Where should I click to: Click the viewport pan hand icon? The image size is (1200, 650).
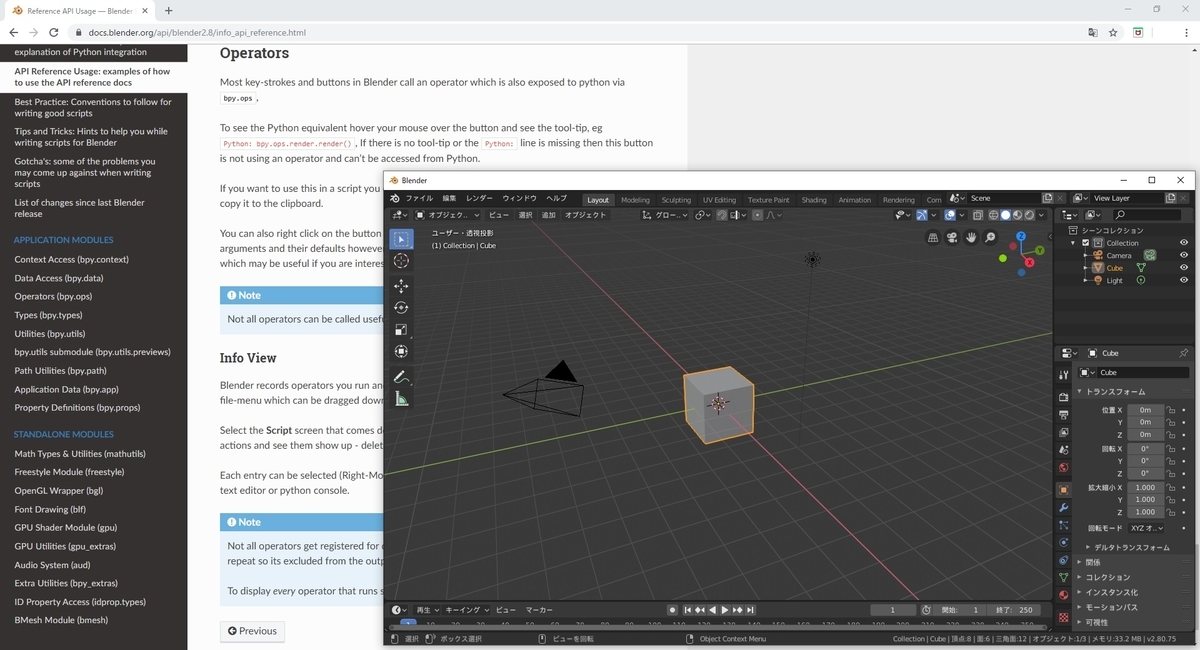971,238
